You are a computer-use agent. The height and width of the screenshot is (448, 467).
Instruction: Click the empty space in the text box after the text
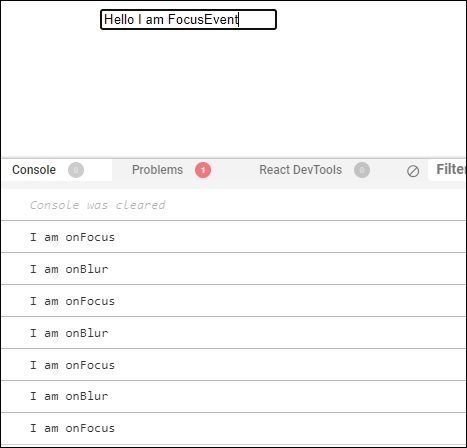point(257,20)
